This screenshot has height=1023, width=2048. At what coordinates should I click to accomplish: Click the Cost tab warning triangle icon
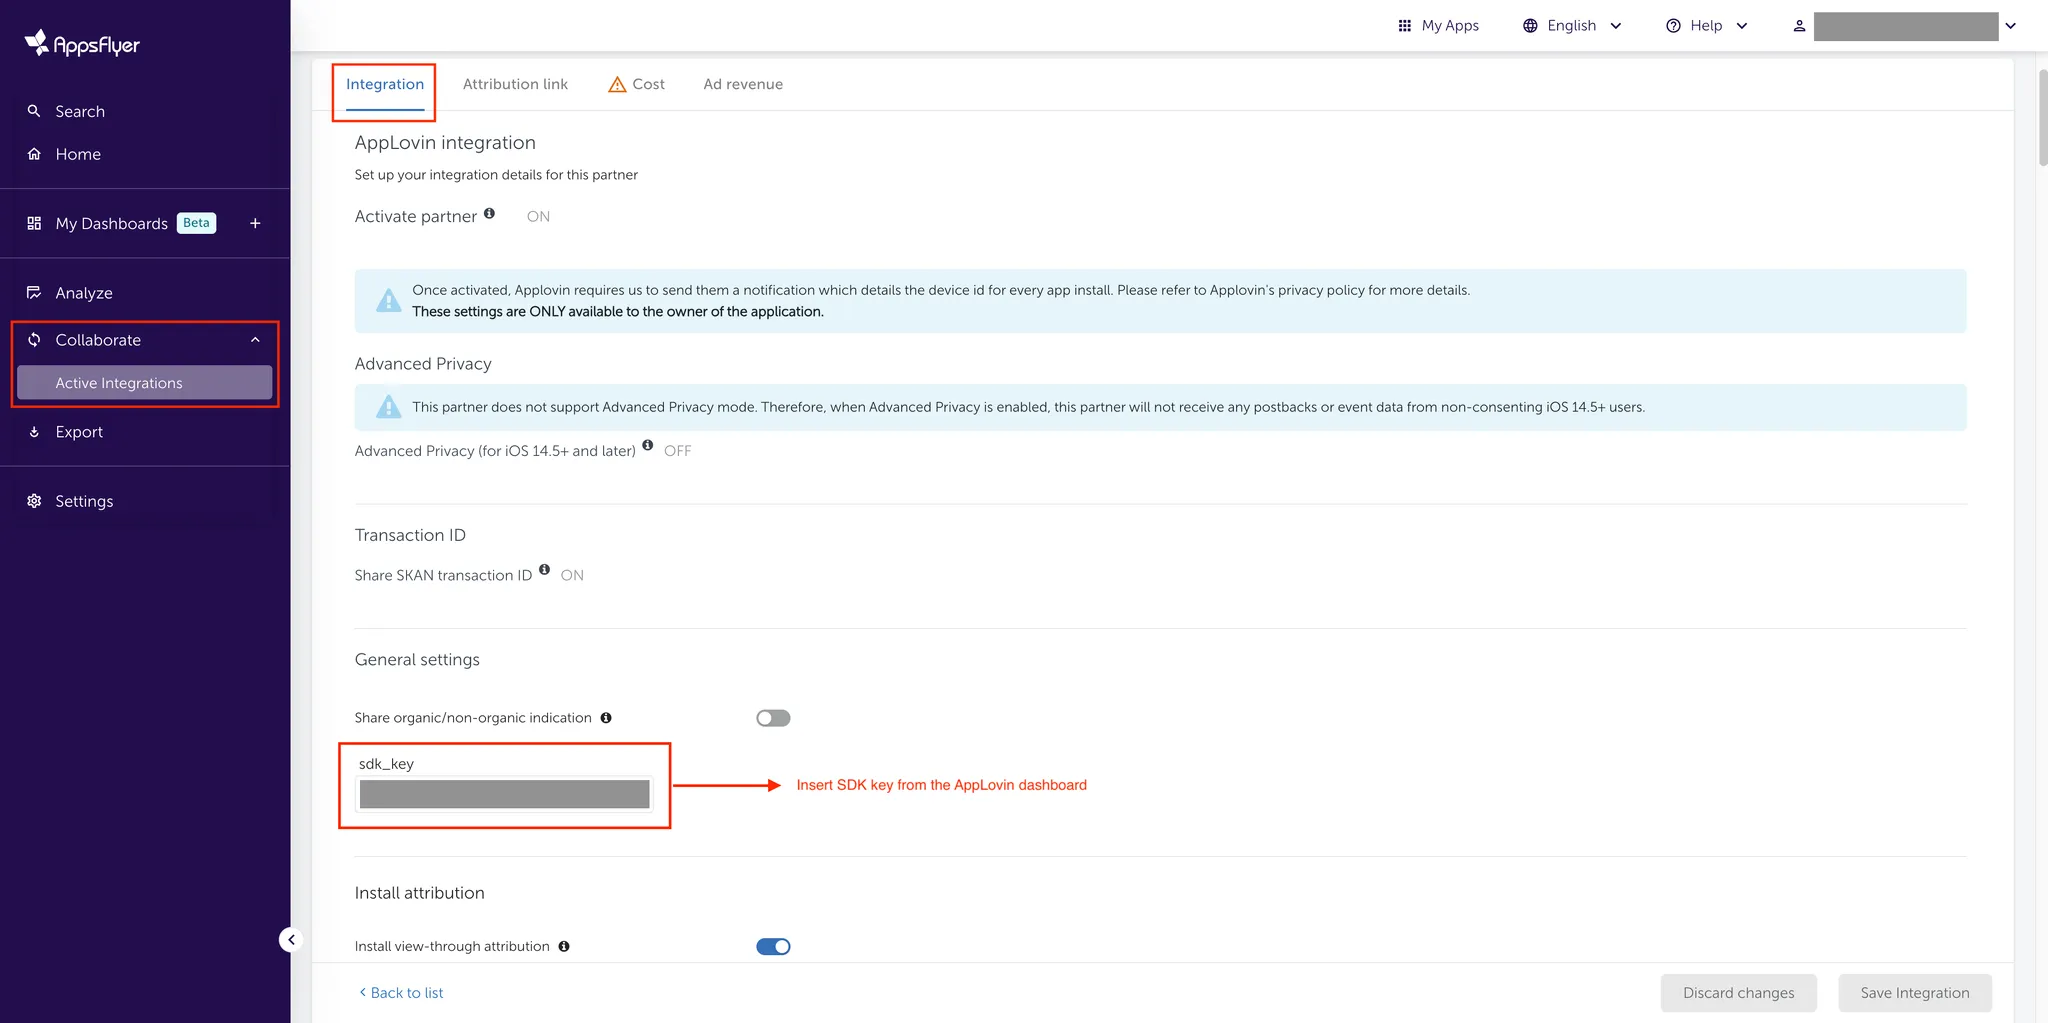click(x=617, y=84)
